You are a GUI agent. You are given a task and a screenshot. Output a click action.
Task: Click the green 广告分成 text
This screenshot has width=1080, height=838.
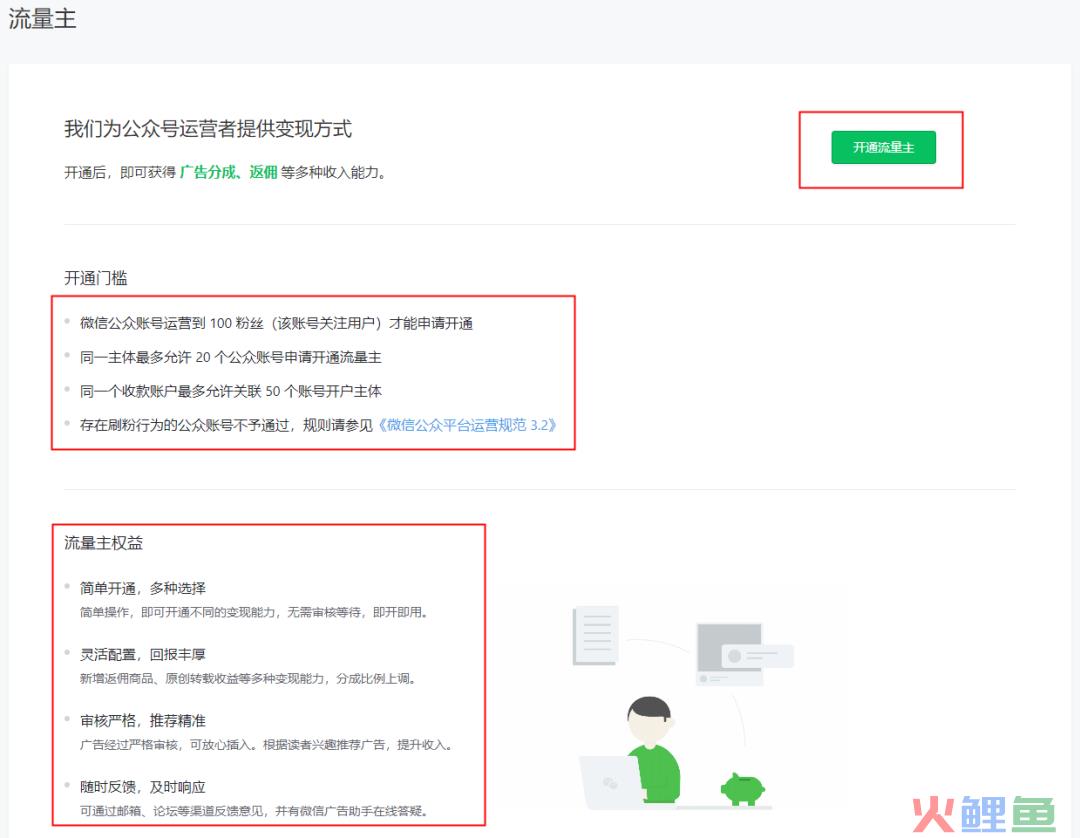click(x=207, y=172)
